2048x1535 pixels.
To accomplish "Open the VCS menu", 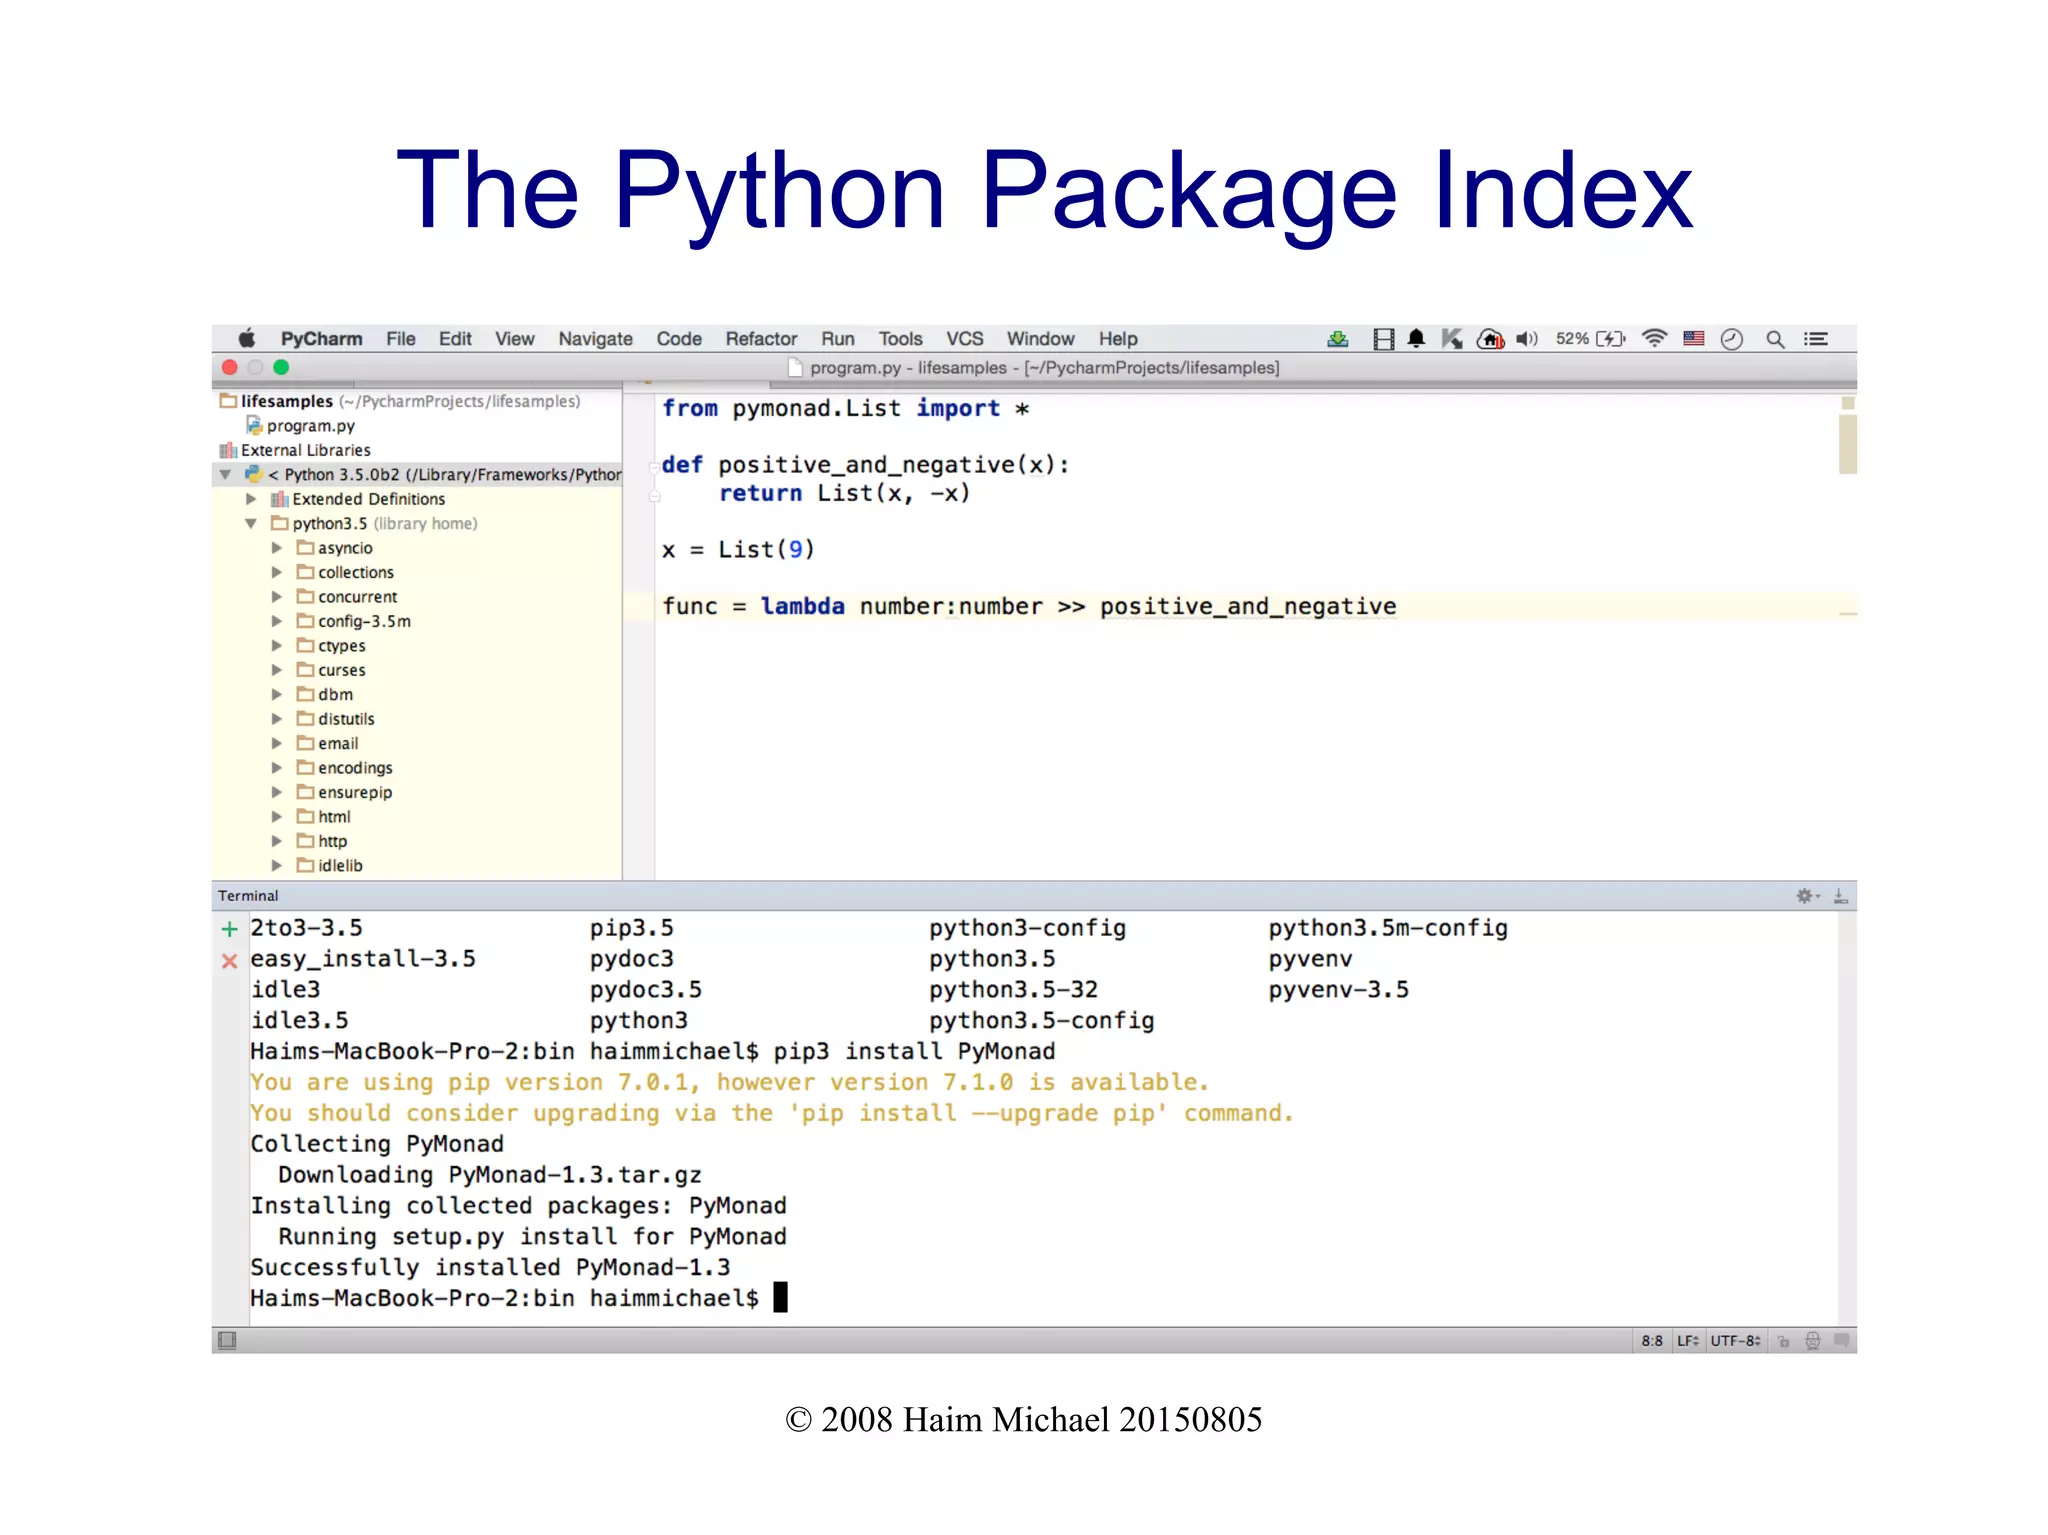I will click(x=964, y=339).
